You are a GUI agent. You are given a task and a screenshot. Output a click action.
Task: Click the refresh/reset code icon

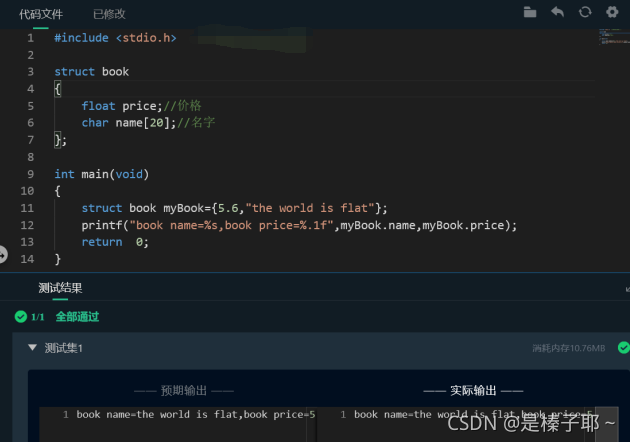(x=585, y=12)
